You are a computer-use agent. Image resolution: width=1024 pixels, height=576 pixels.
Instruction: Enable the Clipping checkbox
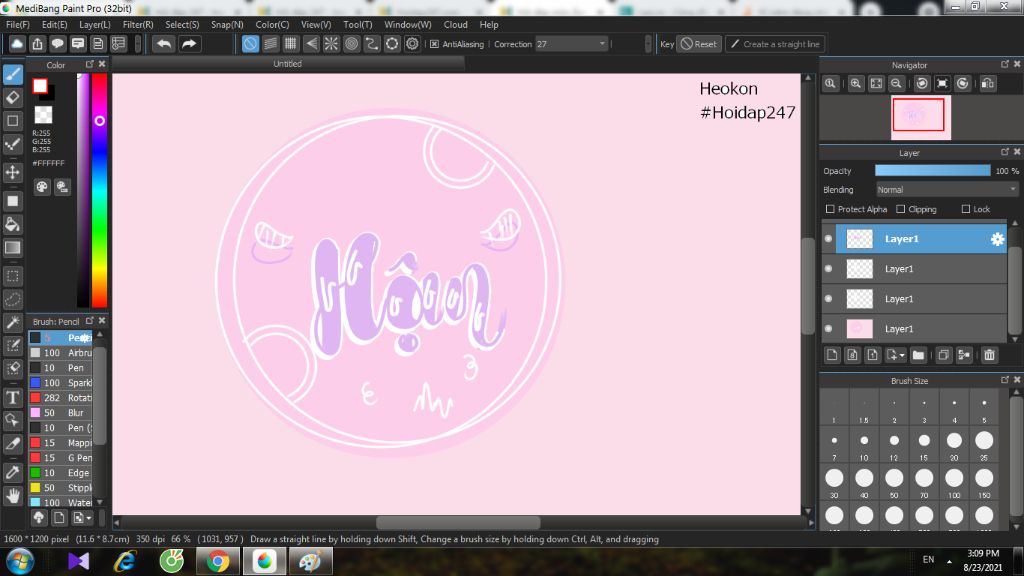(x=901, y=209)
